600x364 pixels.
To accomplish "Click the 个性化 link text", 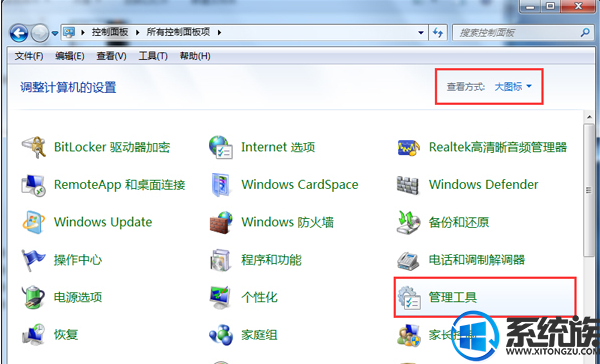I will click(x=259, y=297).
